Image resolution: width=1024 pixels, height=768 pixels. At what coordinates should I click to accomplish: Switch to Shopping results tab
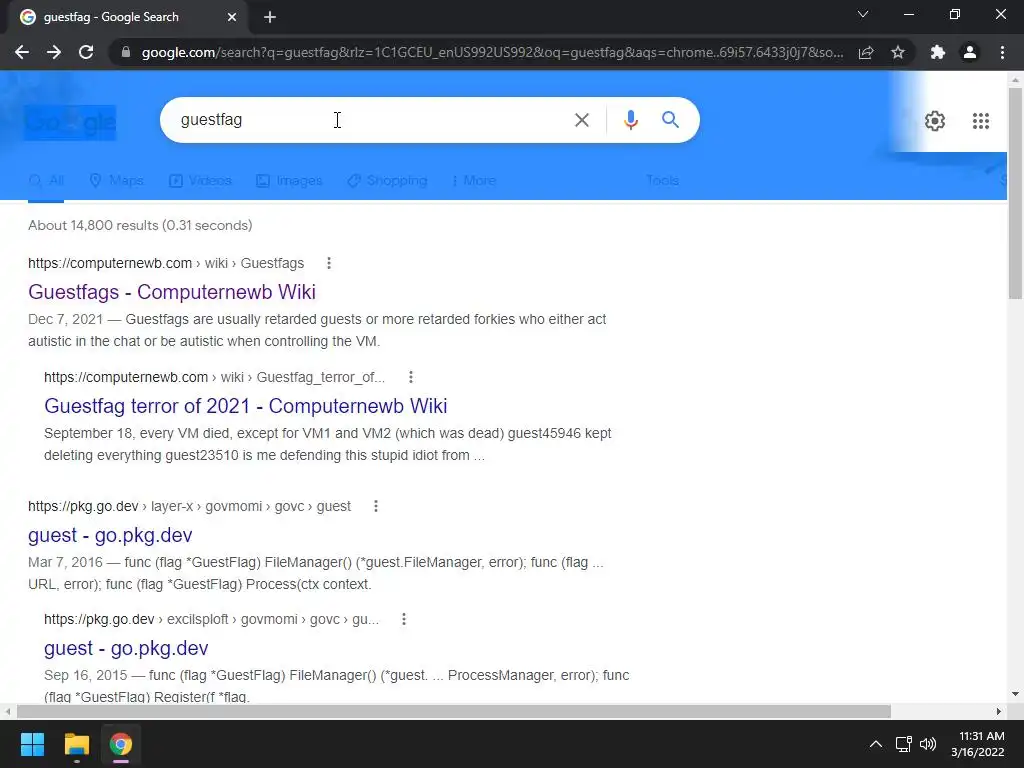click(387, 180)
